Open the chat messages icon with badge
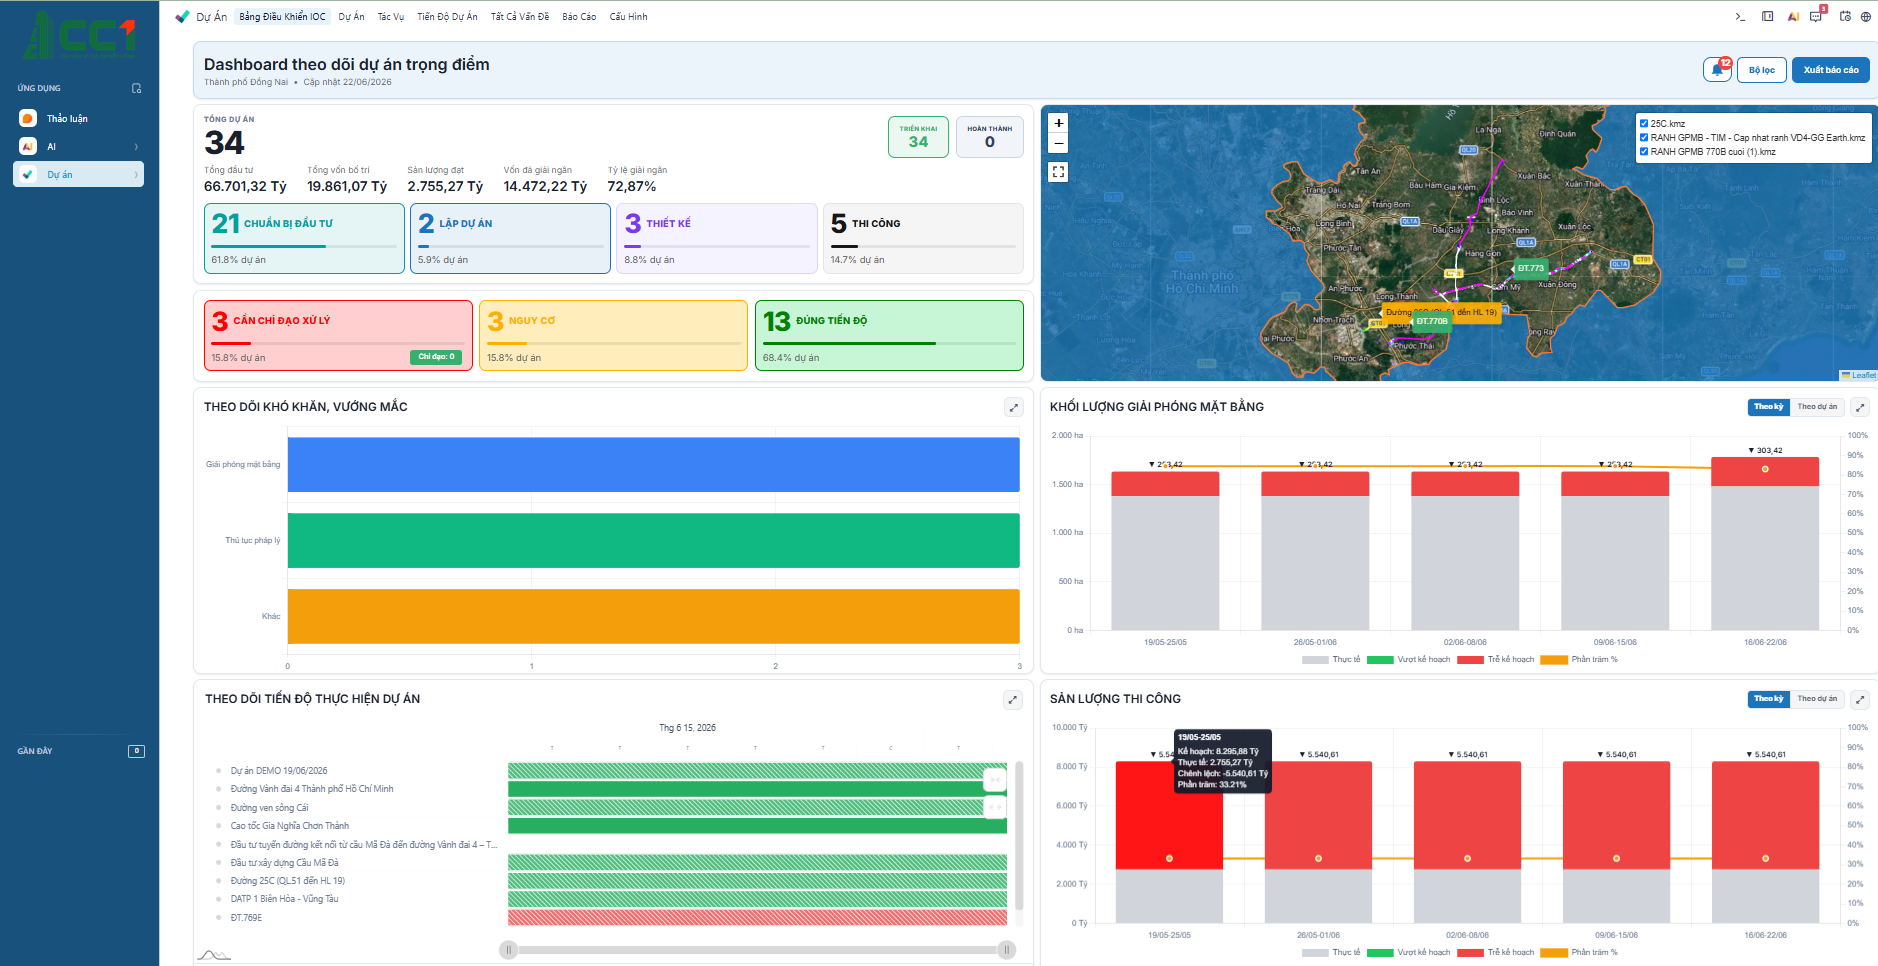Screen dimensions: 1878x966 (1817, 16)
